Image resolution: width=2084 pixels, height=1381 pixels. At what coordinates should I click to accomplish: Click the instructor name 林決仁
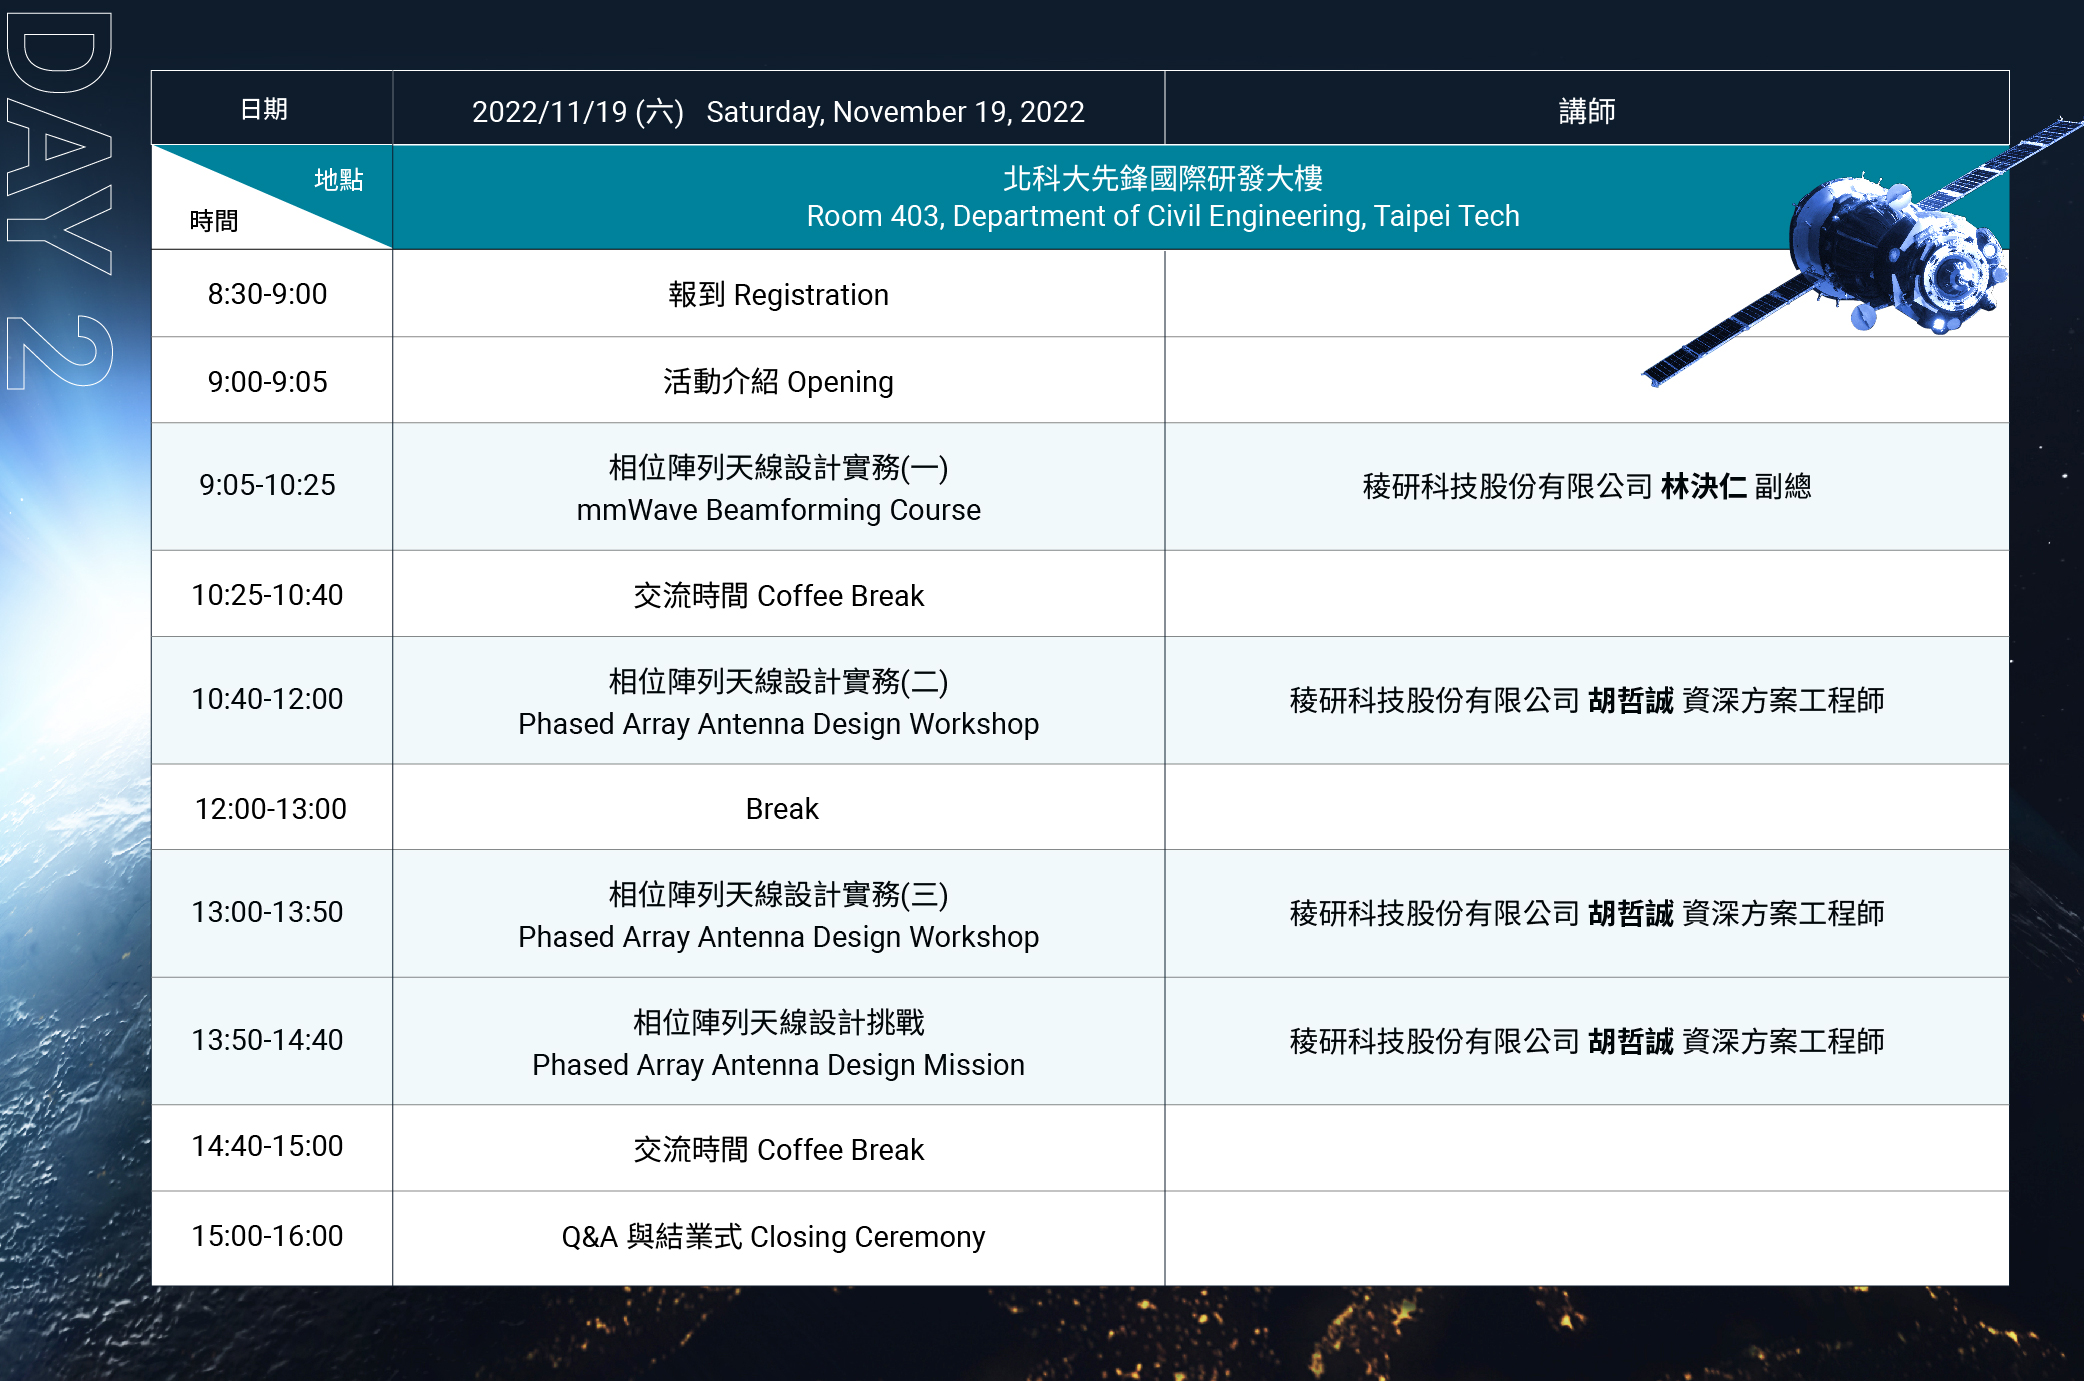pos(1703,487)
